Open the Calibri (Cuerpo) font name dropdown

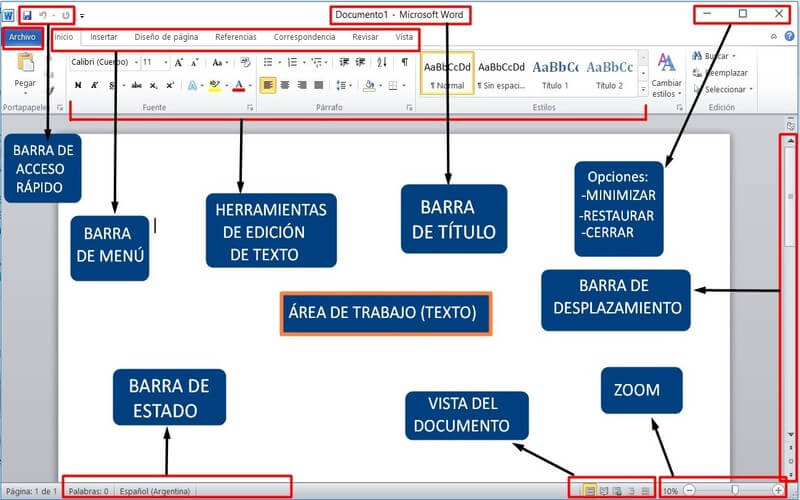point(102,62)
